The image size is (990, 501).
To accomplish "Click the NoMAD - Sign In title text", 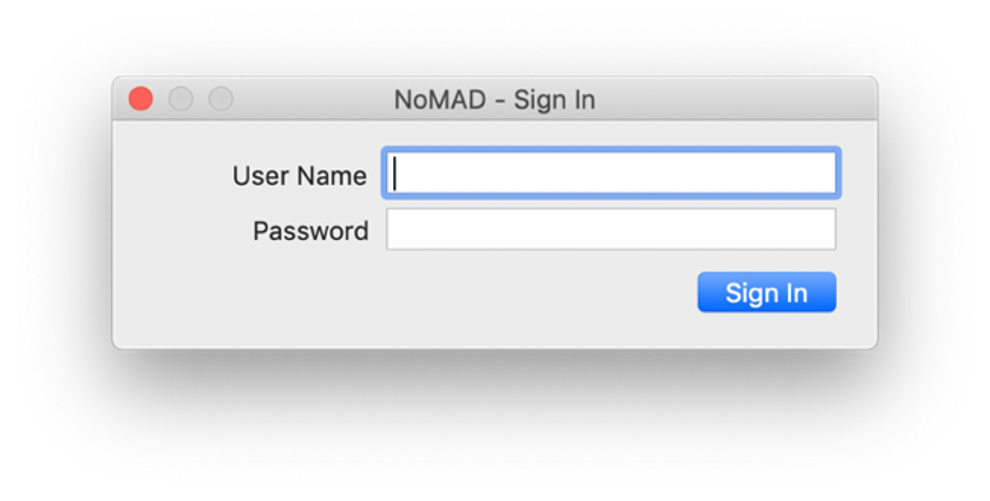I will (494, 99).
